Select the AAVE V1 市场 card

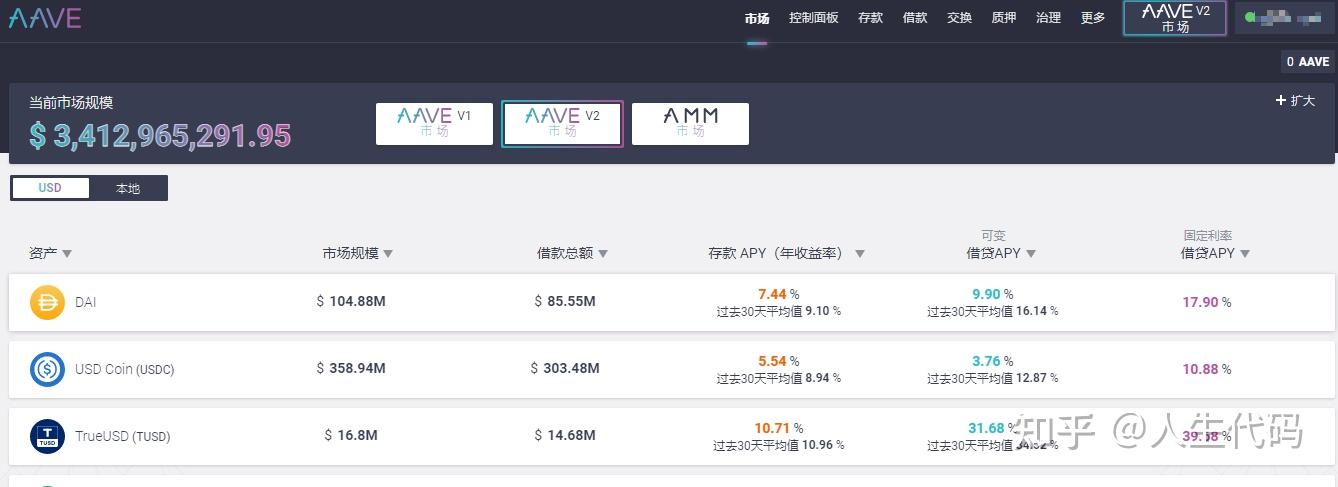(434, 124)
